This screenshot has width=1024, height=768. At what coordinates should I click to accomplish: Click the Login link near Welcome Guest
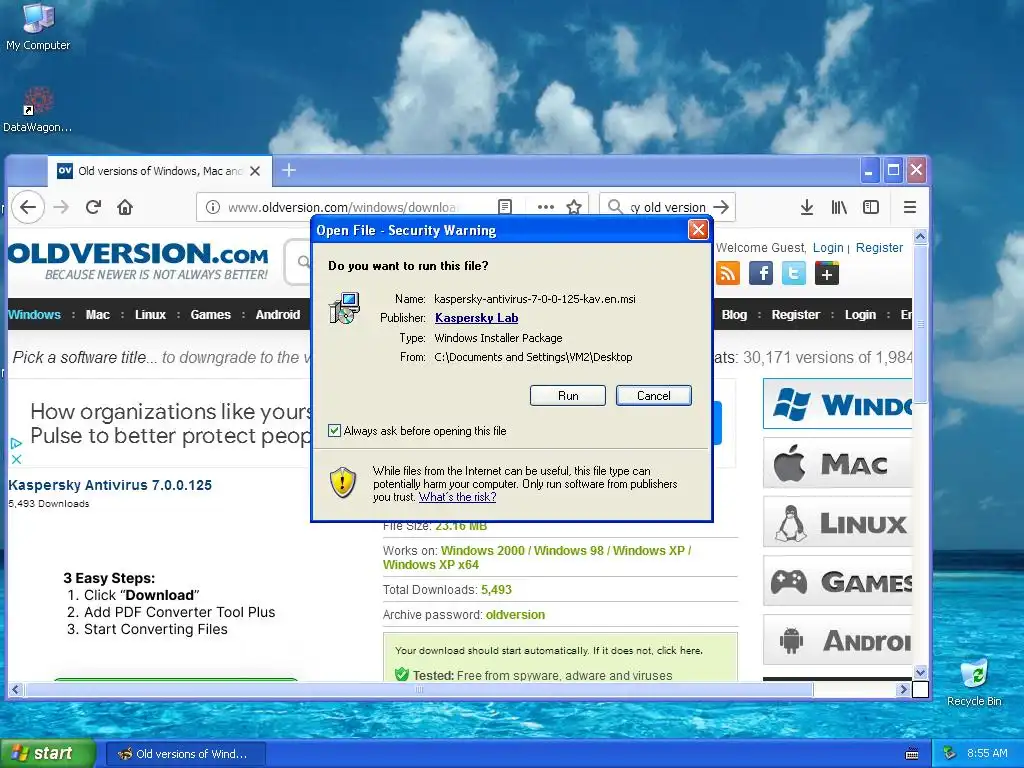click(x=828, y=248)
